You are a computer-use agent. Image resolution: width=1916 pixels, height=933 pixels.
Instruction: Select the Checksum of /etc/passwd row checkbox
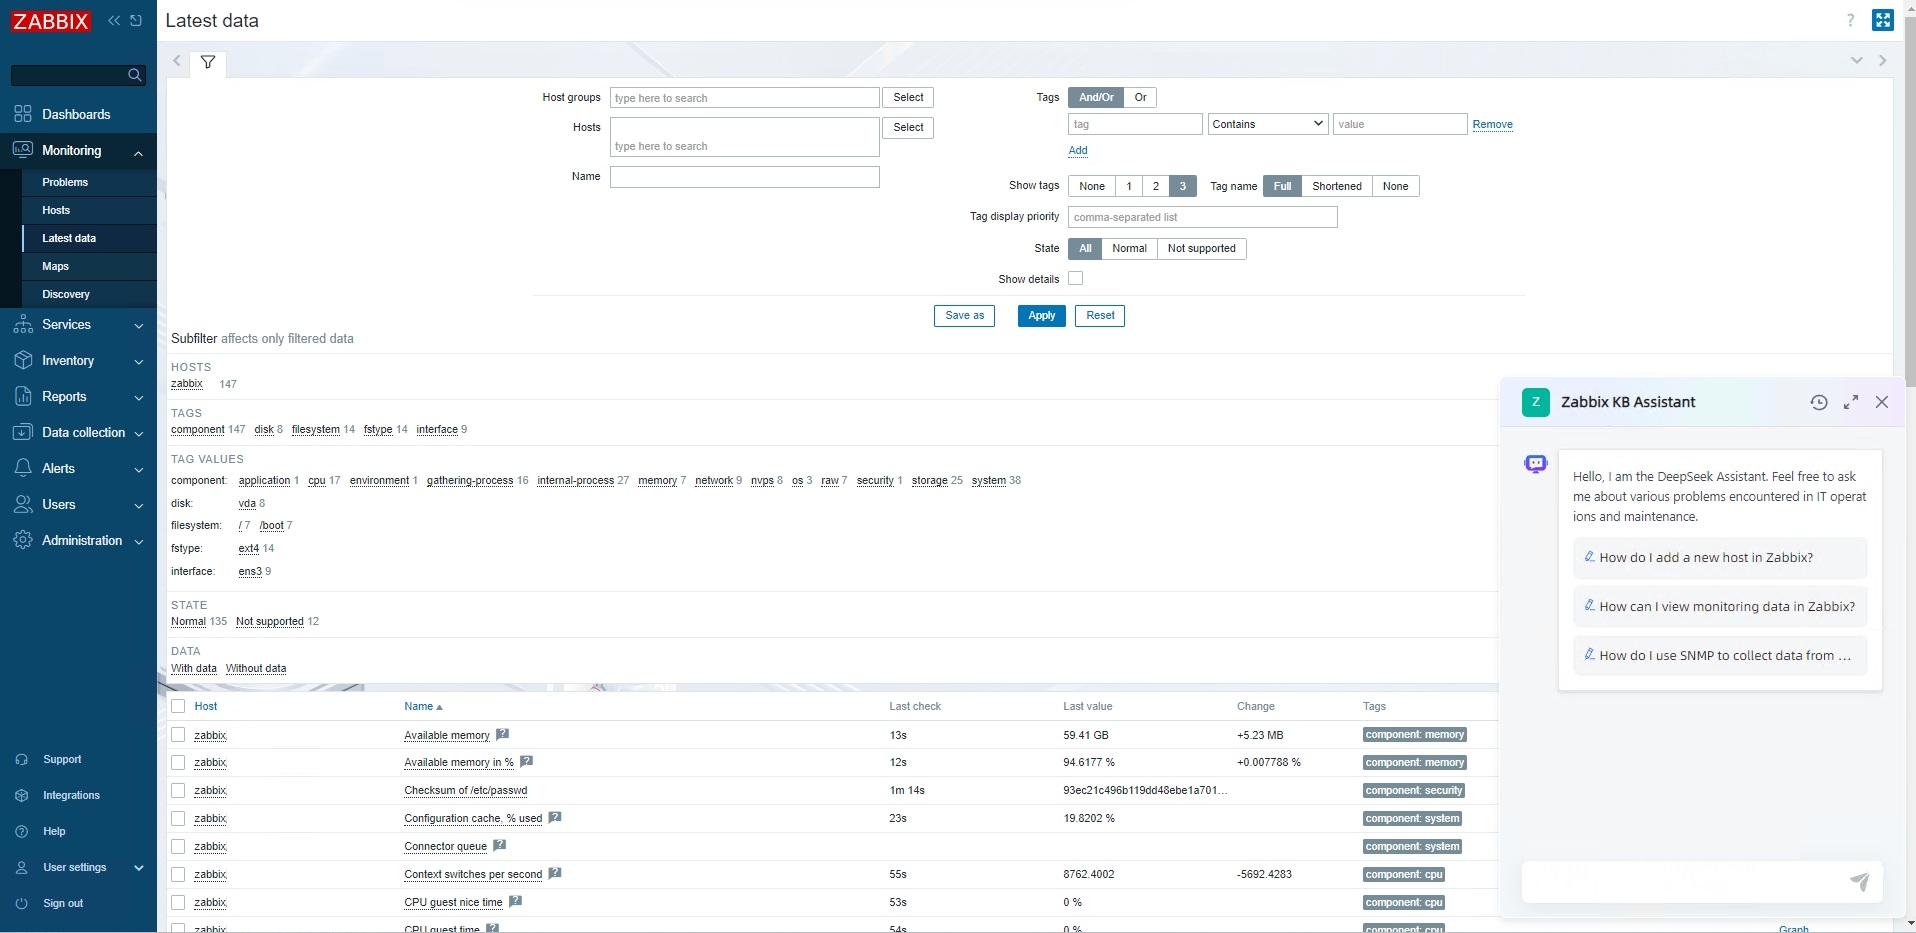(178, 791)
